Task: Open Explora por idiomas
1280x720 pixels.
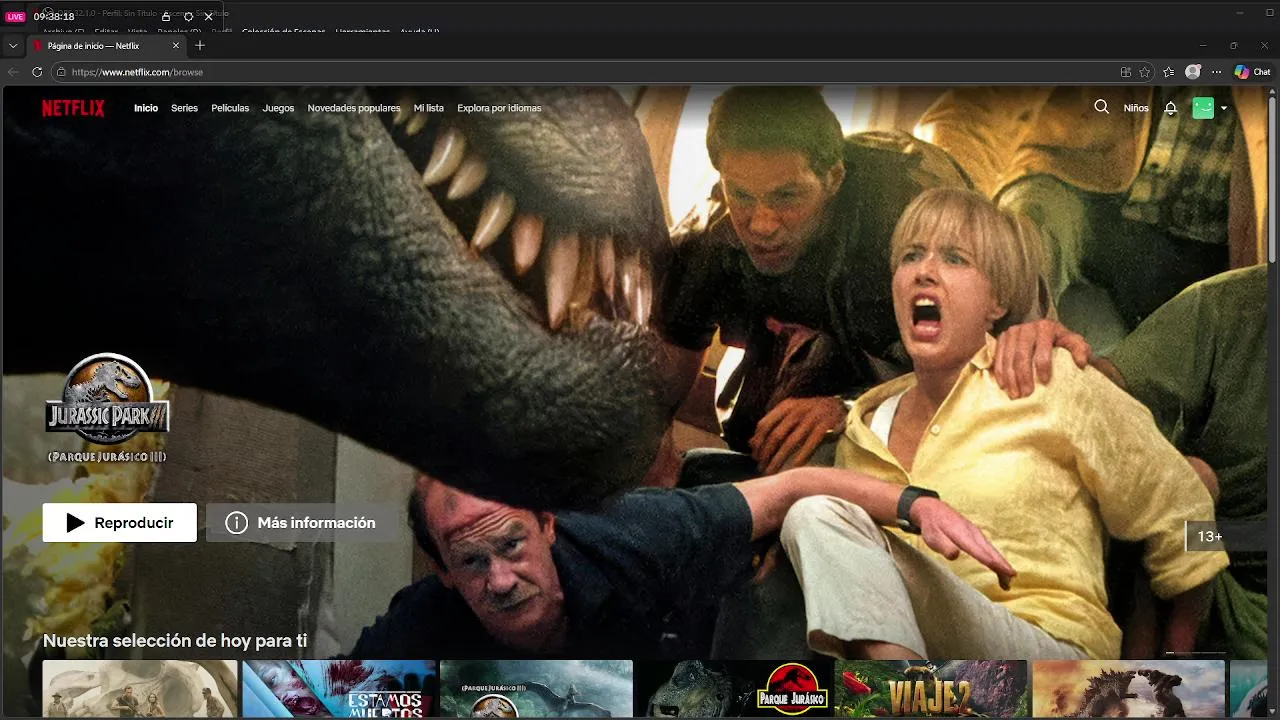Action: click(x=499, y=108)
